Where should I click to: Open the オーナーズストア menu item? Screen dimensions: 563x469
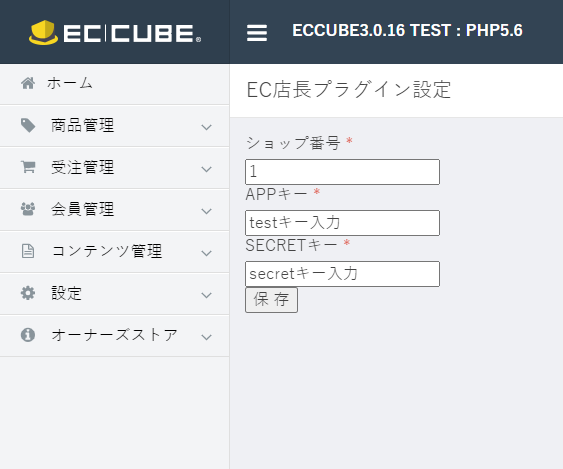coord(115,335)
